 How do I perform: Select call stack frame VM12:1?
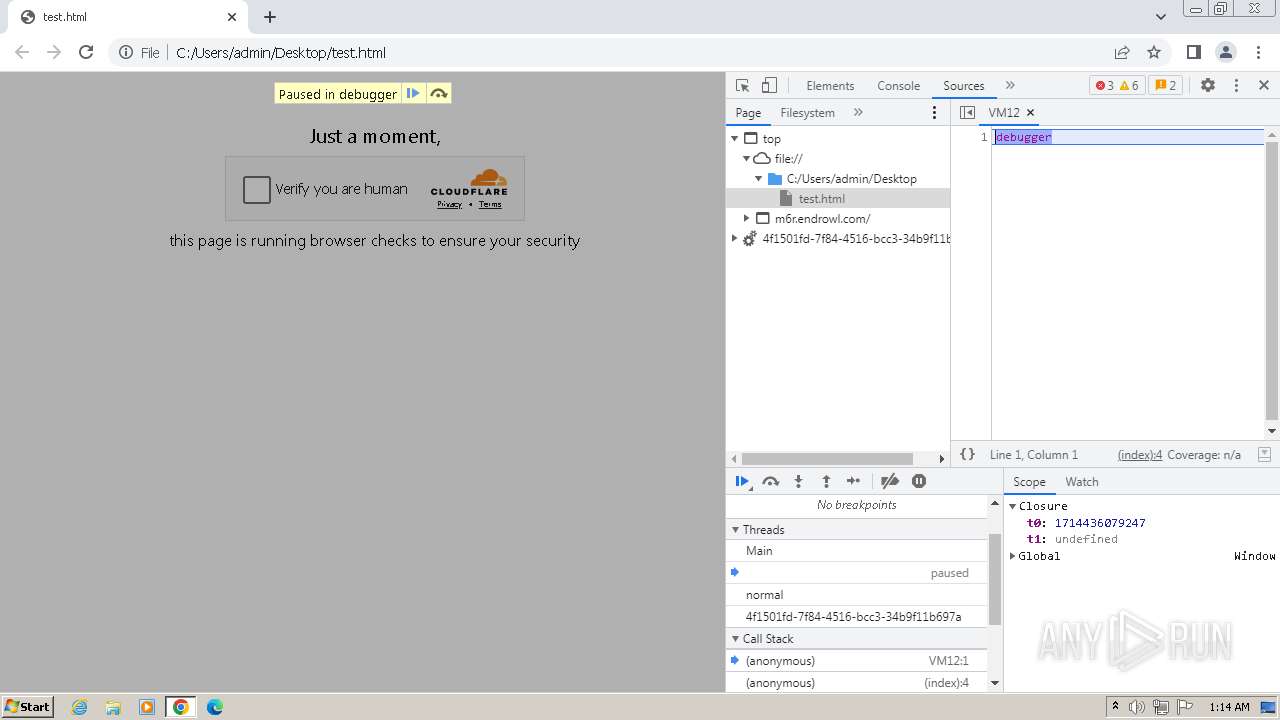tap(857, 661)
